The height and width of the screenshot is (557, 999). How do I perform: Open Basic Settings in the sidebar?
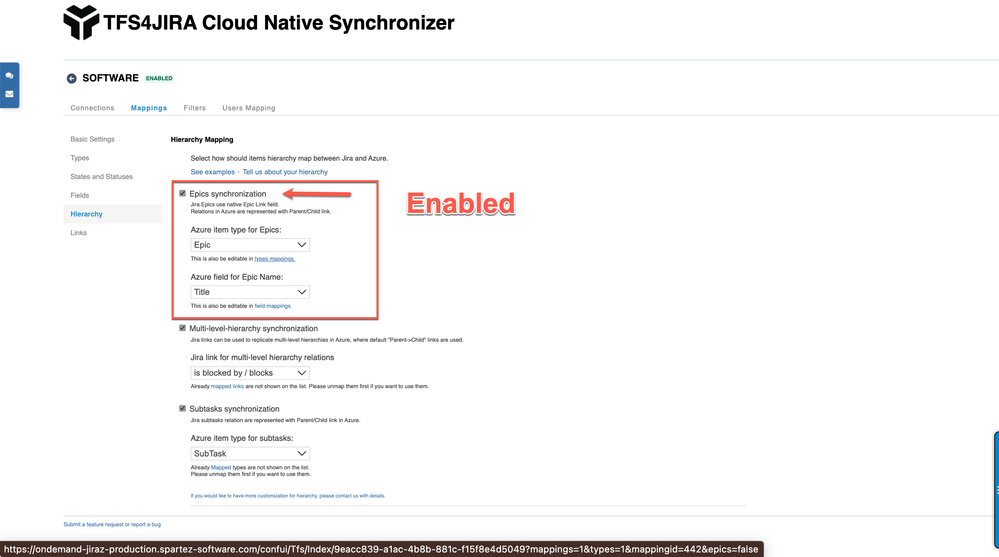point(92,139)
